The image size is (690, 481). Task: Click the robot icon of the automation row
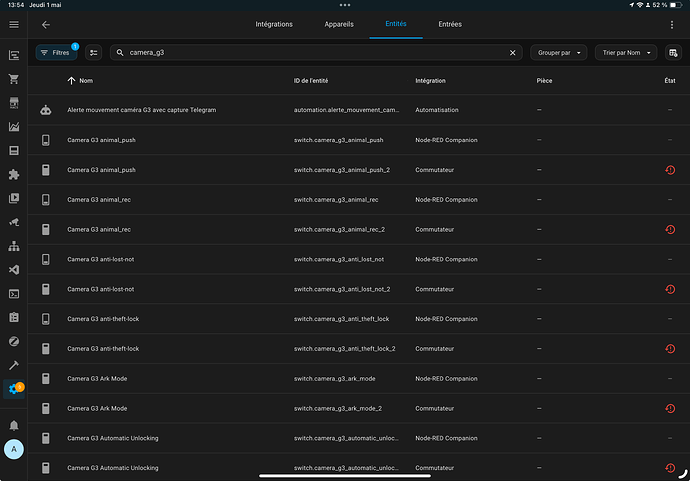[x=46, y=110]
